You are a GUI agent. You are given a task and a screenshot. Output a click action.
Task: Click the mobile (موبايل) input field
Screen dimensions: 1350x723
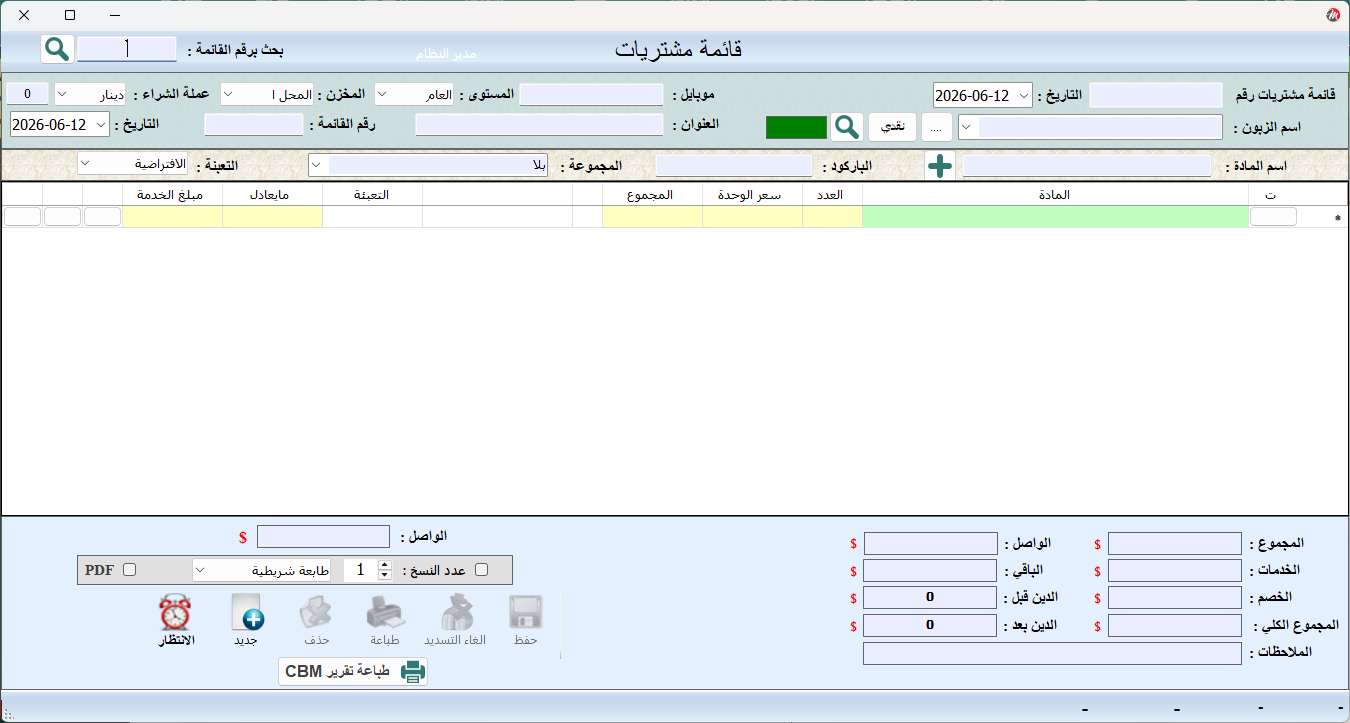pos(592,94)
